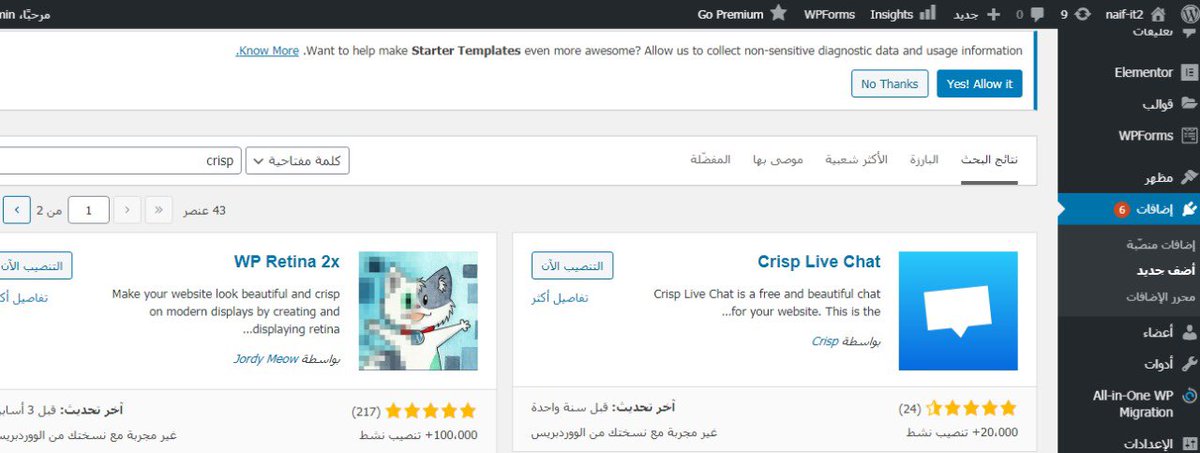1200x453 pixels.
Task: Expand the keyword search type dropdown
Action: coord(298,160)
